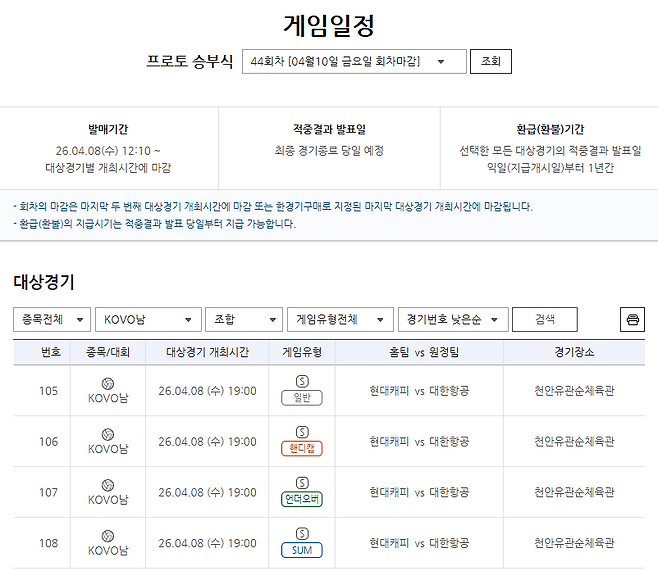This screenshot has height=571, width=658.
Task: Click venue 천안유관순체육관 in row 107
Action: (x=574, y=493)
